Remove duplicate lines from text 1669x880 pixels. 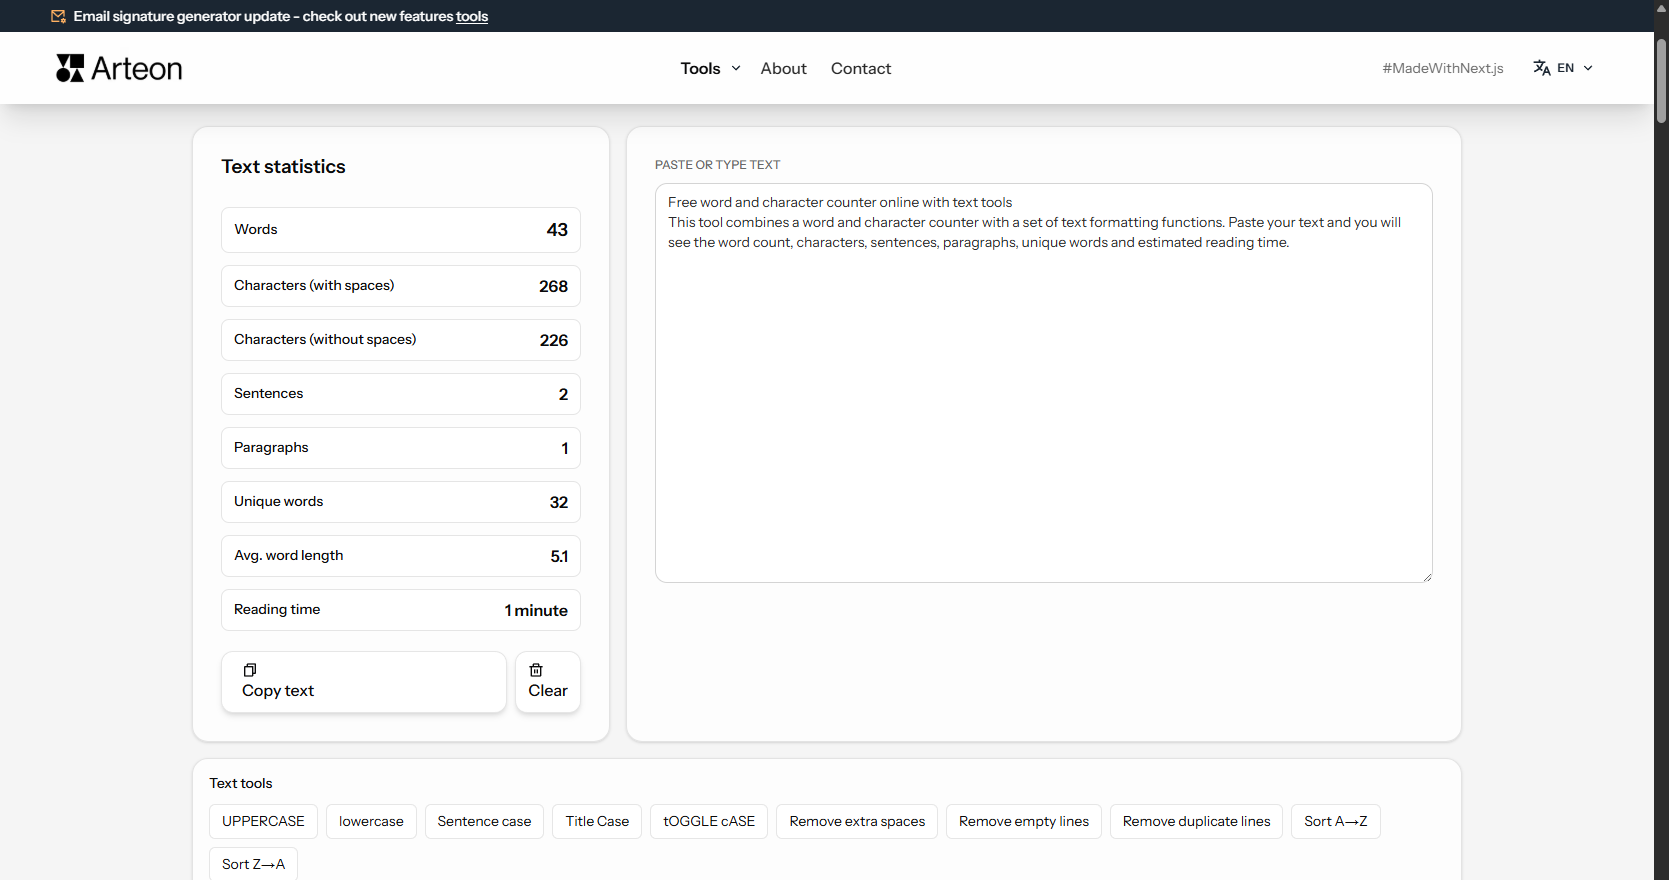tap(1196, 821)
